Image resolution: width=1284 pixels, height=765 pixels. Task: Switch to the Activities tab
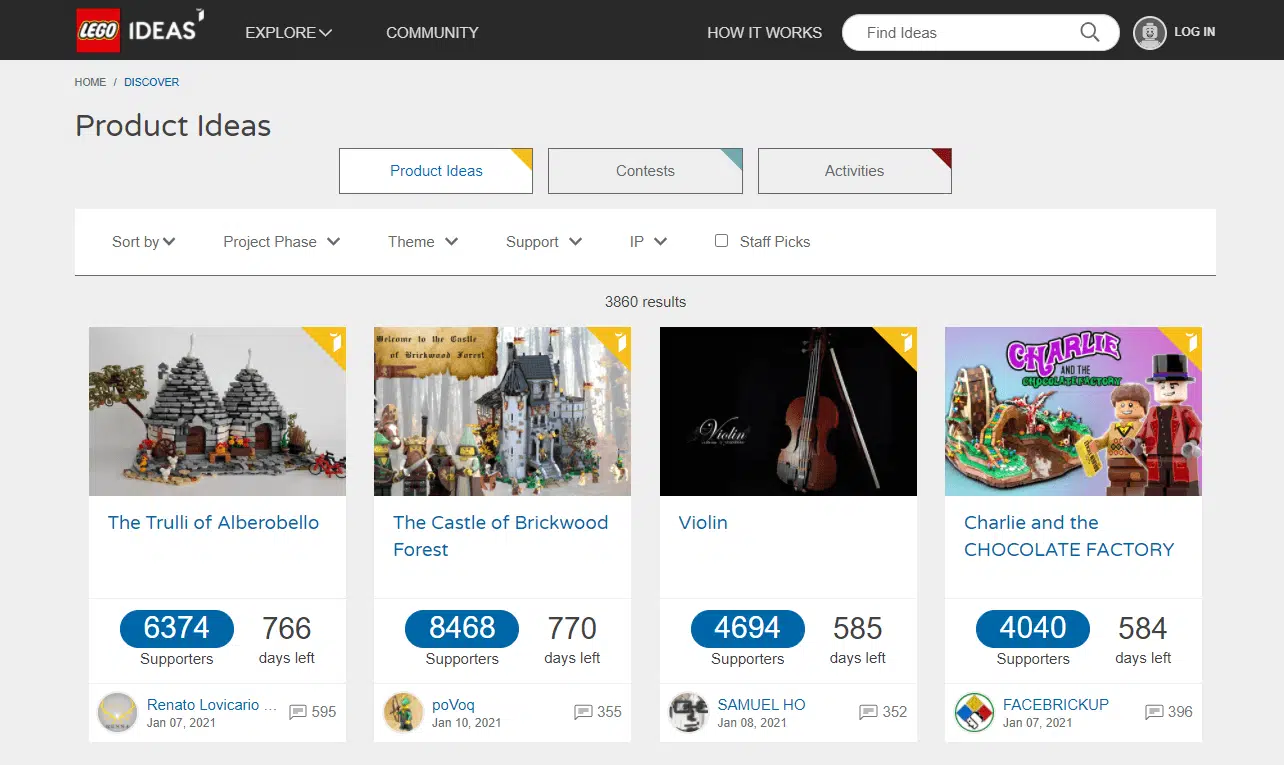(x=854, y=171)
